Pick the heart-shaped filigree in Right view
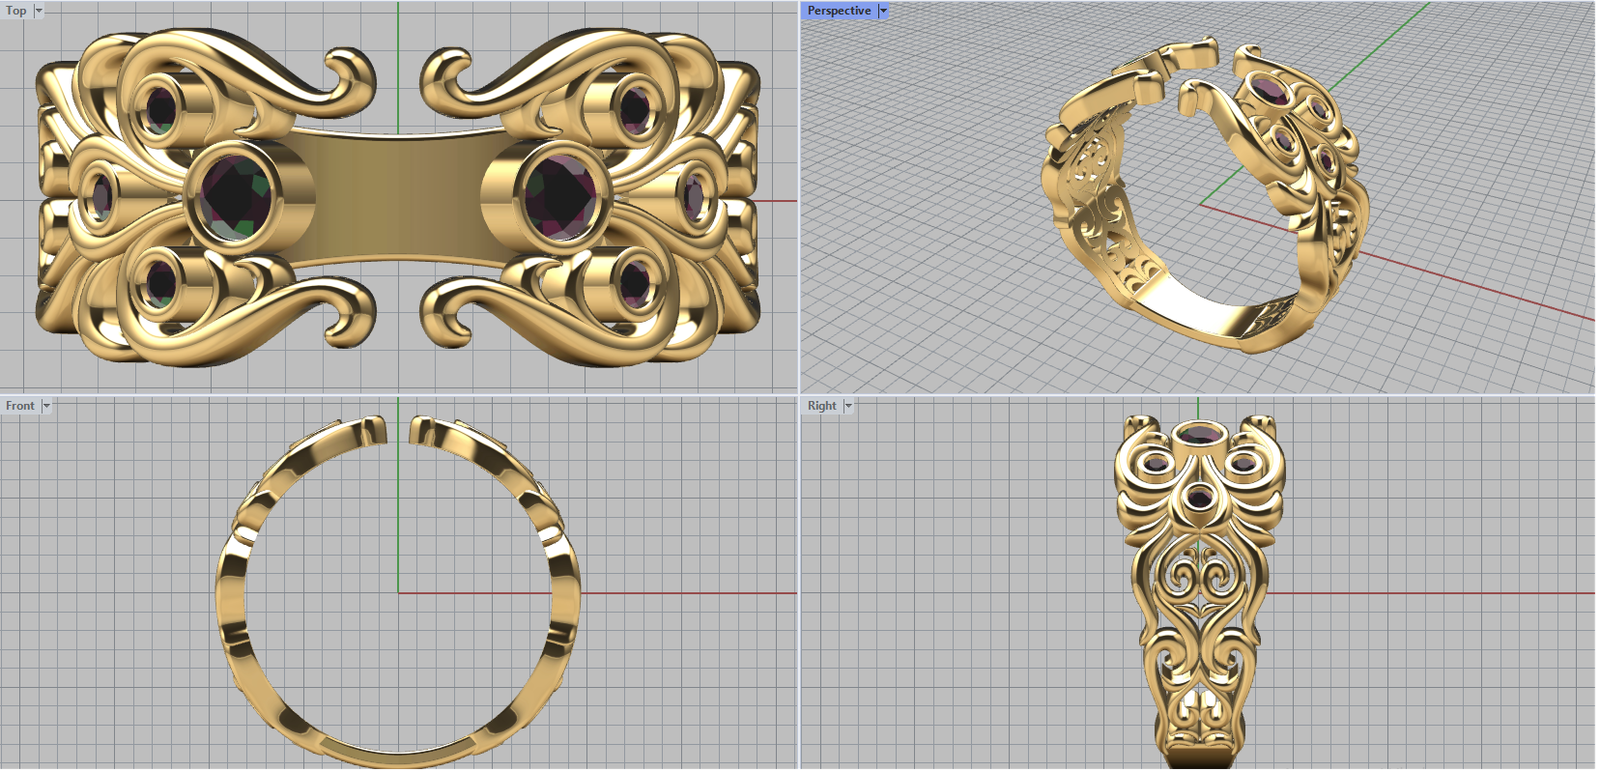 [1199, 578]
